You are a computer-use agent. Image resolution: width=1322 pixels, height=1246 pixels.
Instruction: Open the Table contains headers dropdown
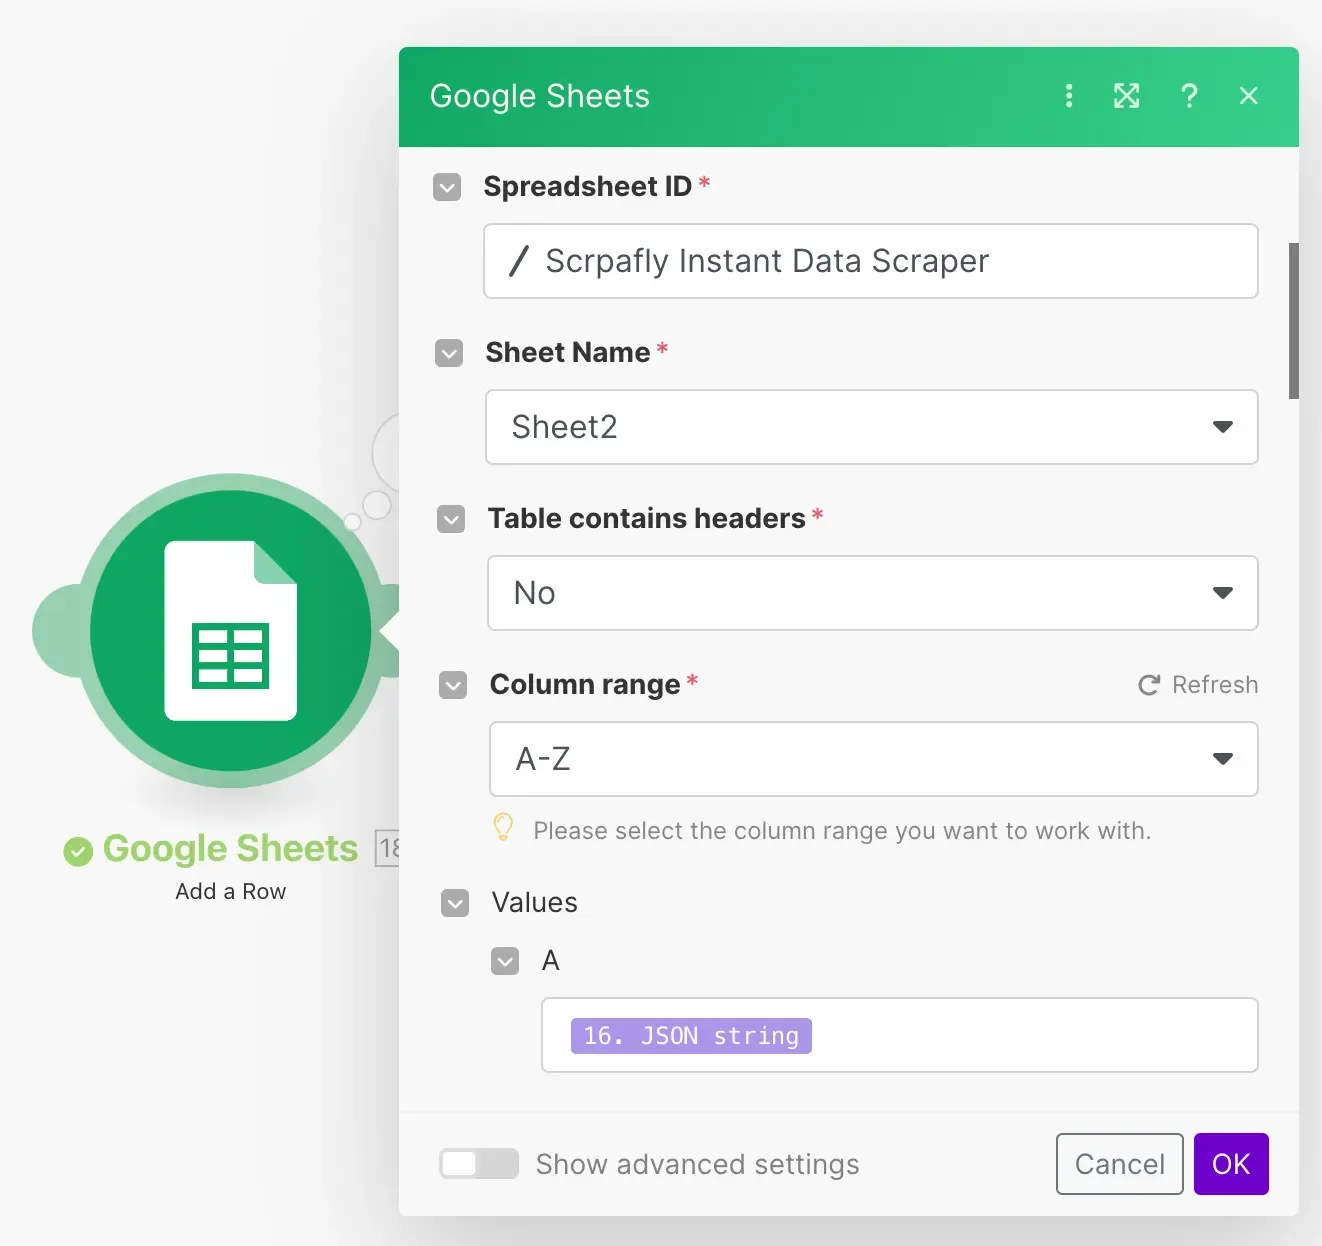click(x=1222, y=593)
